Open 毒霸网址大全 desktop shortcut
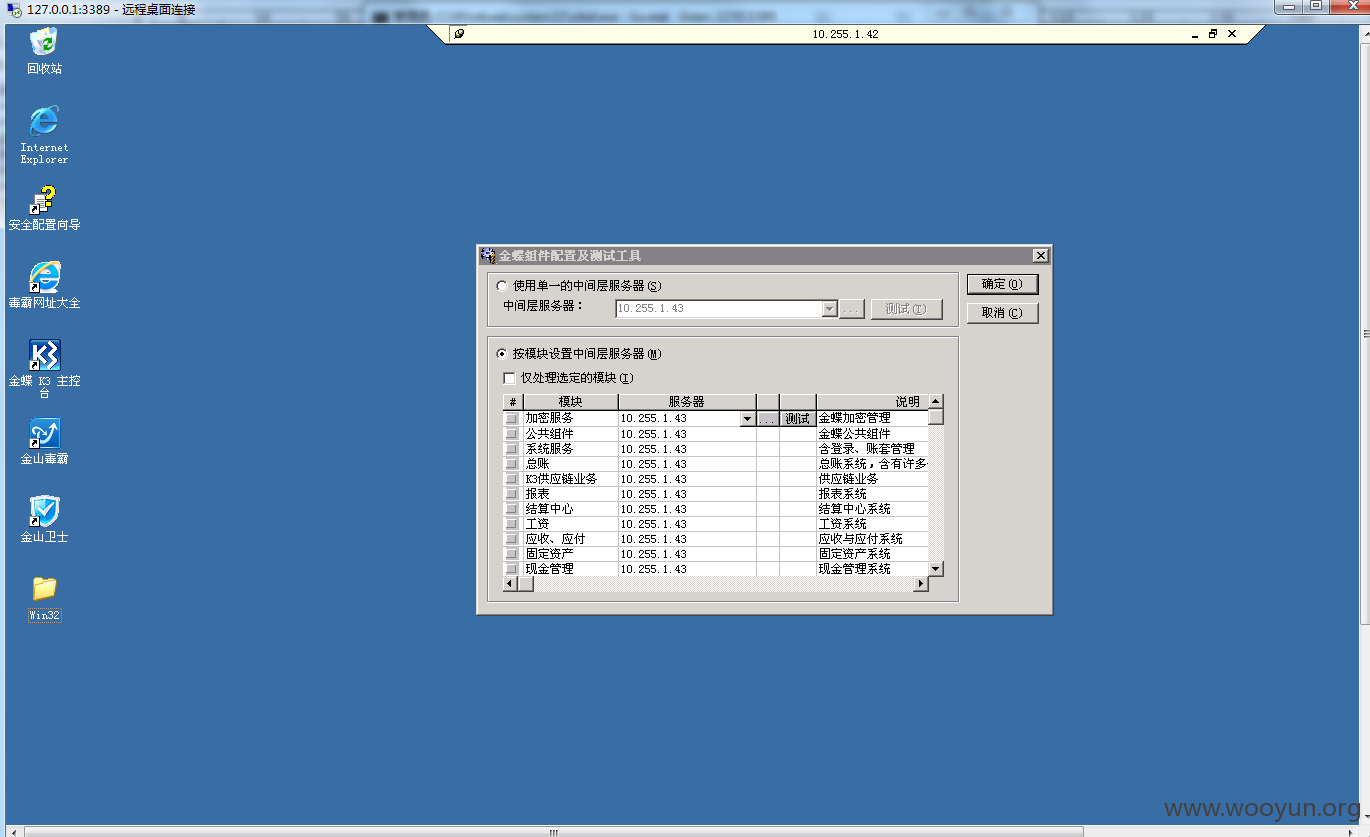1370x837 pixels. pyautogui.click(x=44, y=285)
